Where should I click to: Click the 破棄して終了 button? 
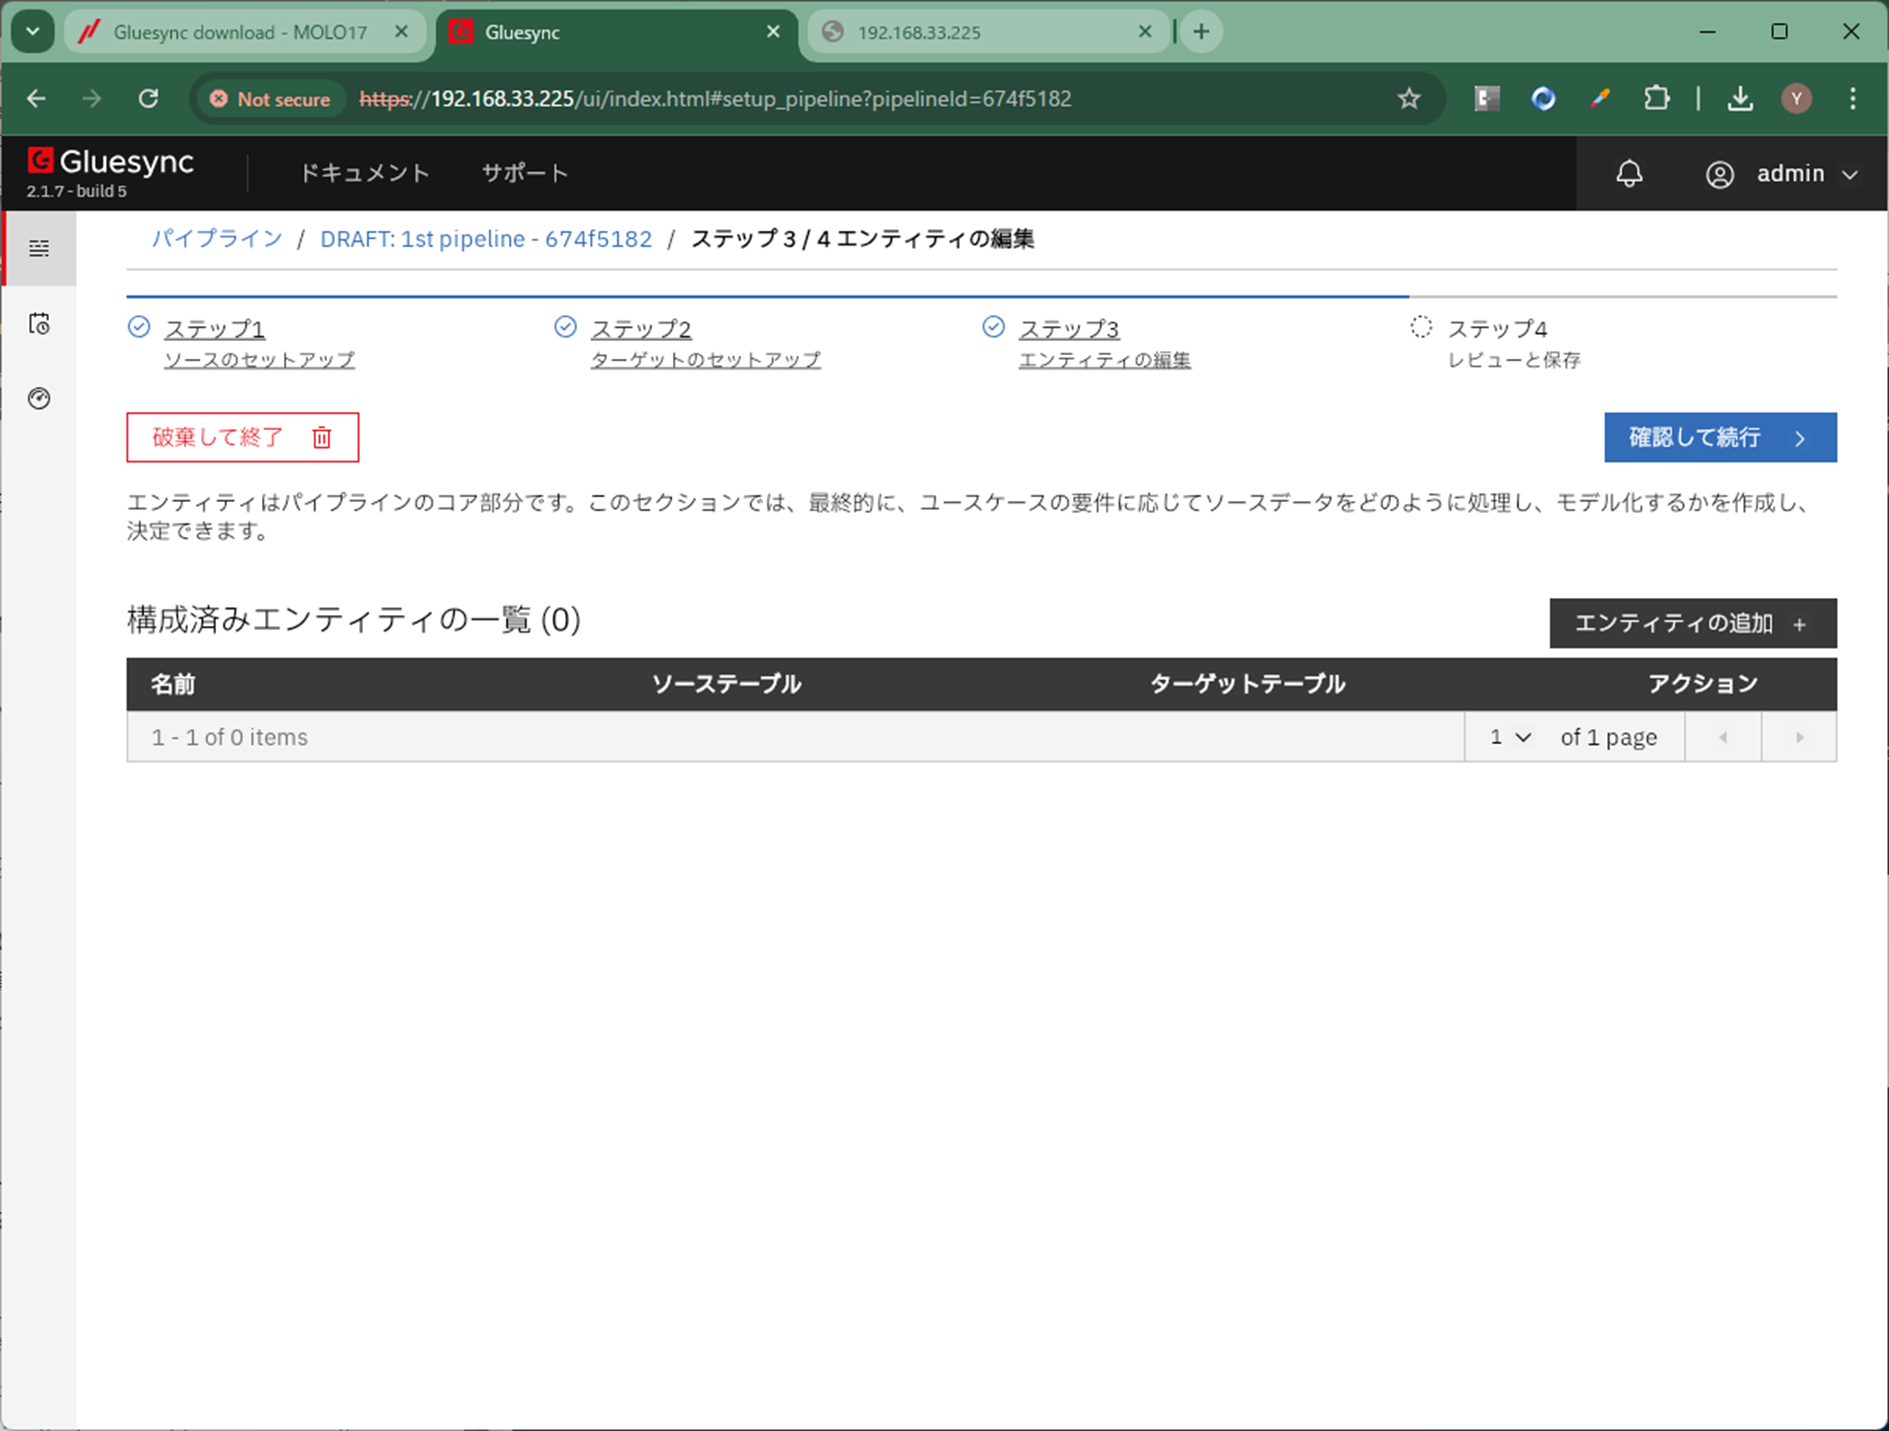[x=242, y=437]
